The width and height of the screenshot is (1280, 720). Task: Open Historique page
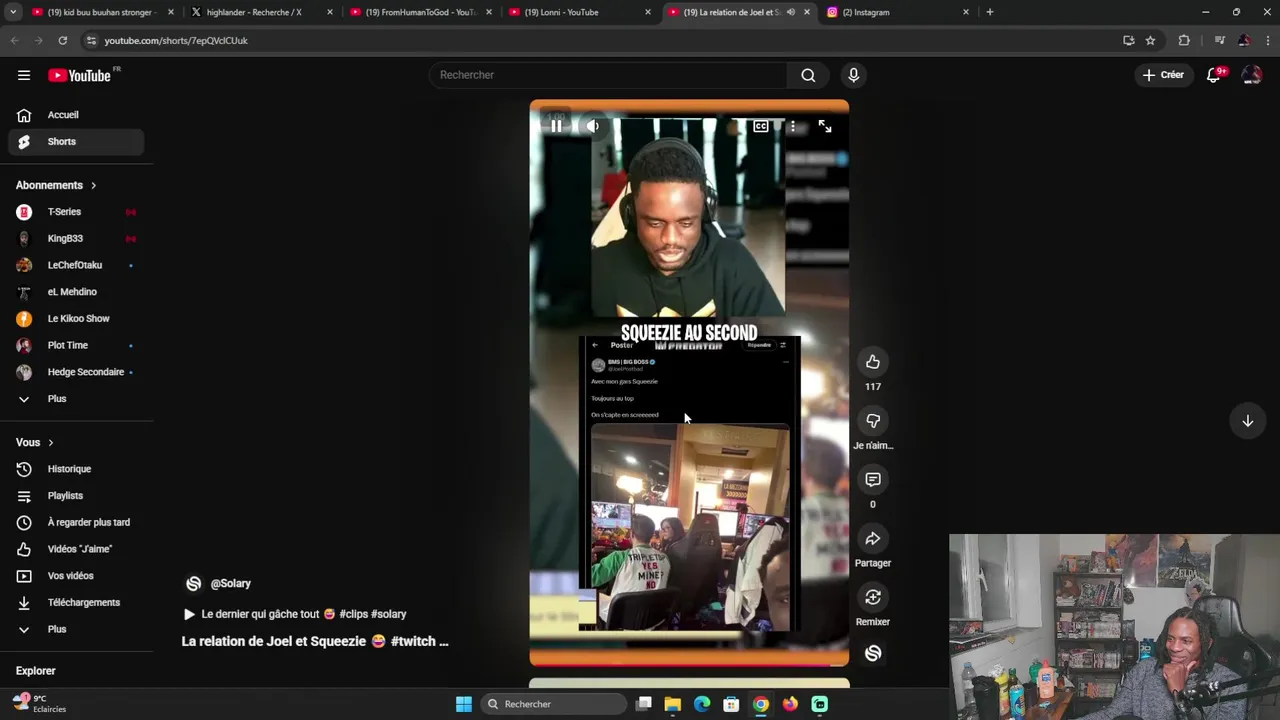point(76,469)
